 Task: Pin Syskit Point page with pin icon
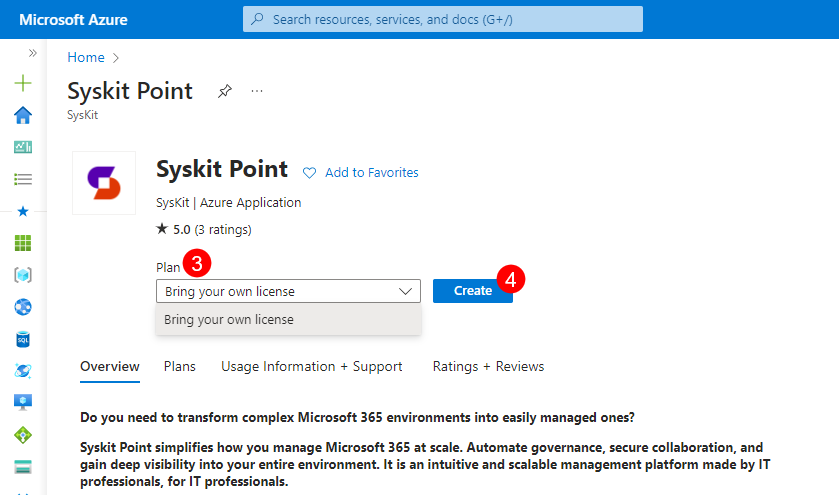tap(225, 92)
